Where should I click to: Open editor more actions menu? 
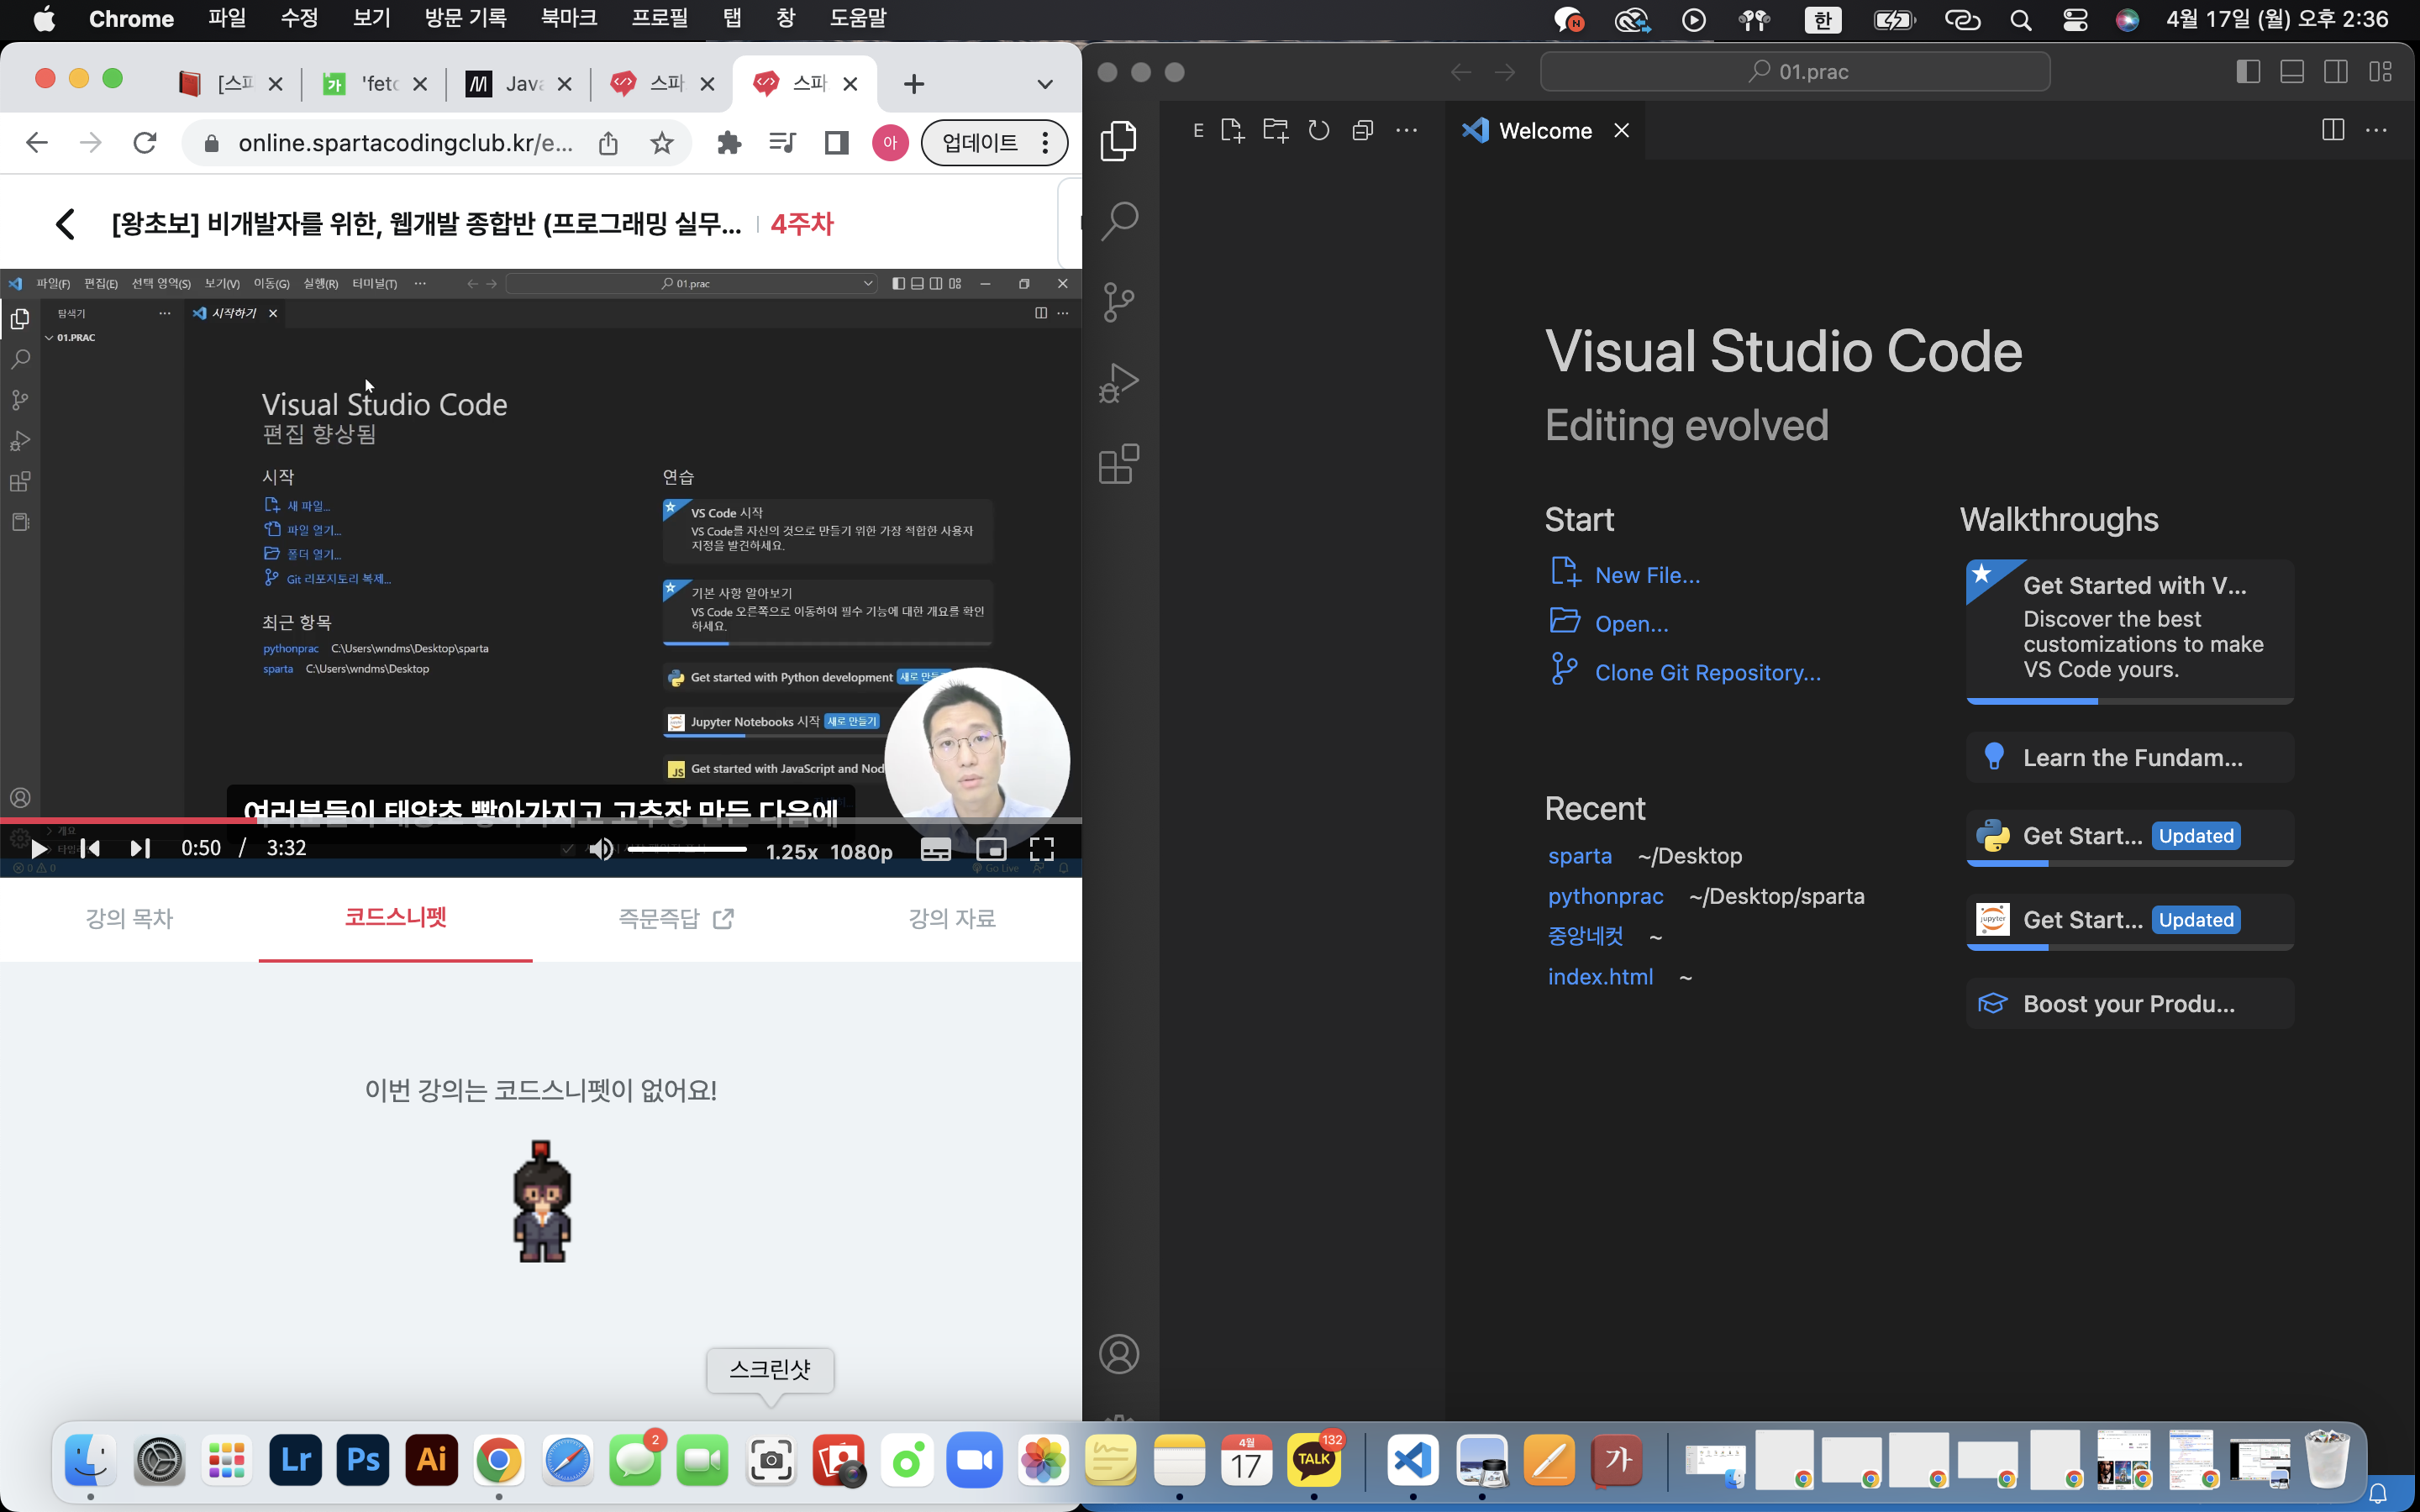coord(2377,130)
